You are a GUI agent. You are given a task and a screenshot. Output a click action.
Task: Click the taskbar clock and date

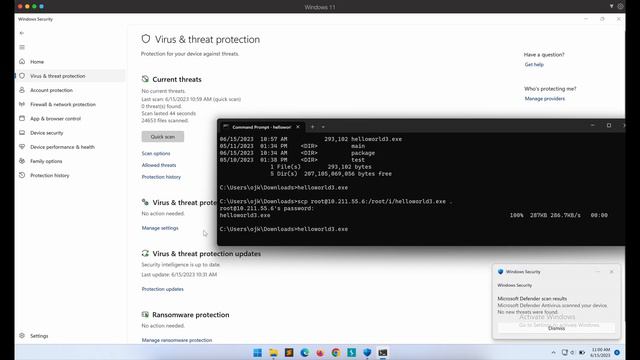[600, 353]
